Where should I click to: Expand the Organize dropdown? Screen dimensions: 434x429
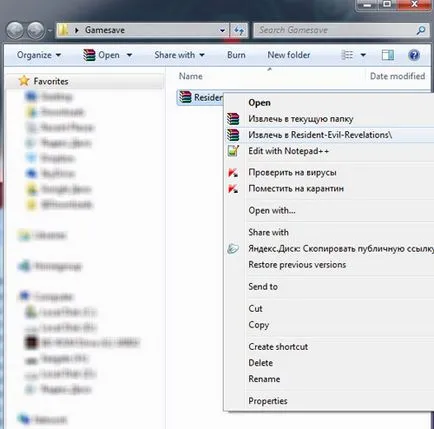(x=39, y=55)
